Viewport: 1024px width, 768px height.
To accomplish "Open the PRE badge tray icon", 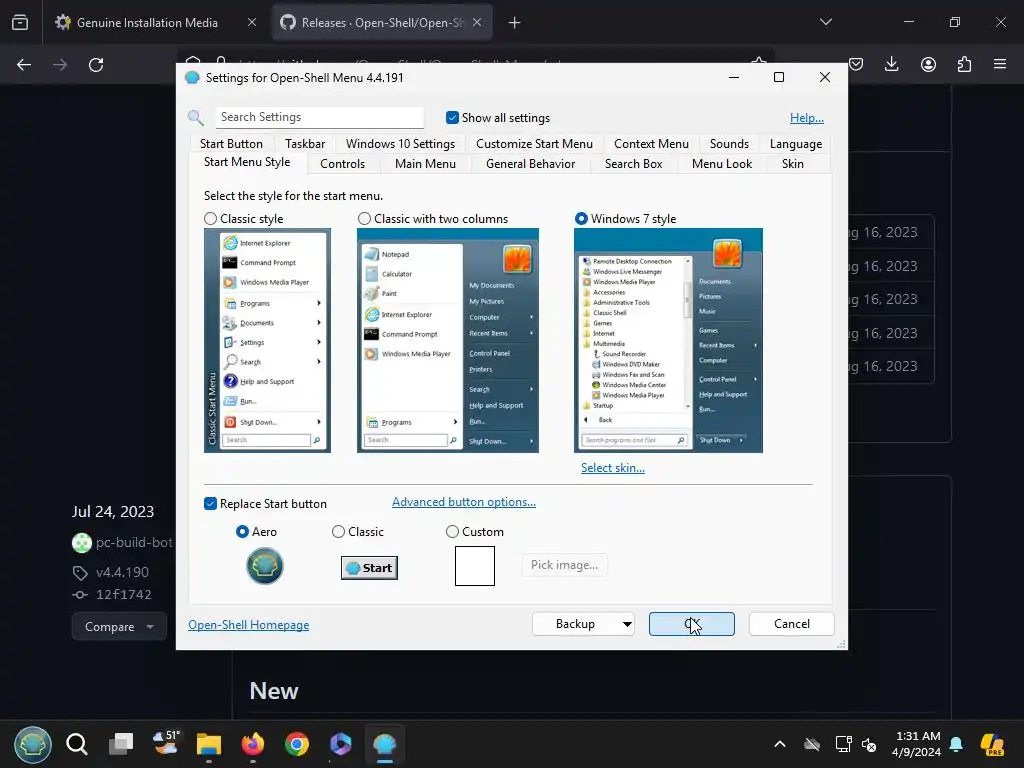I will pyautogui.click(x=992, y=744).
